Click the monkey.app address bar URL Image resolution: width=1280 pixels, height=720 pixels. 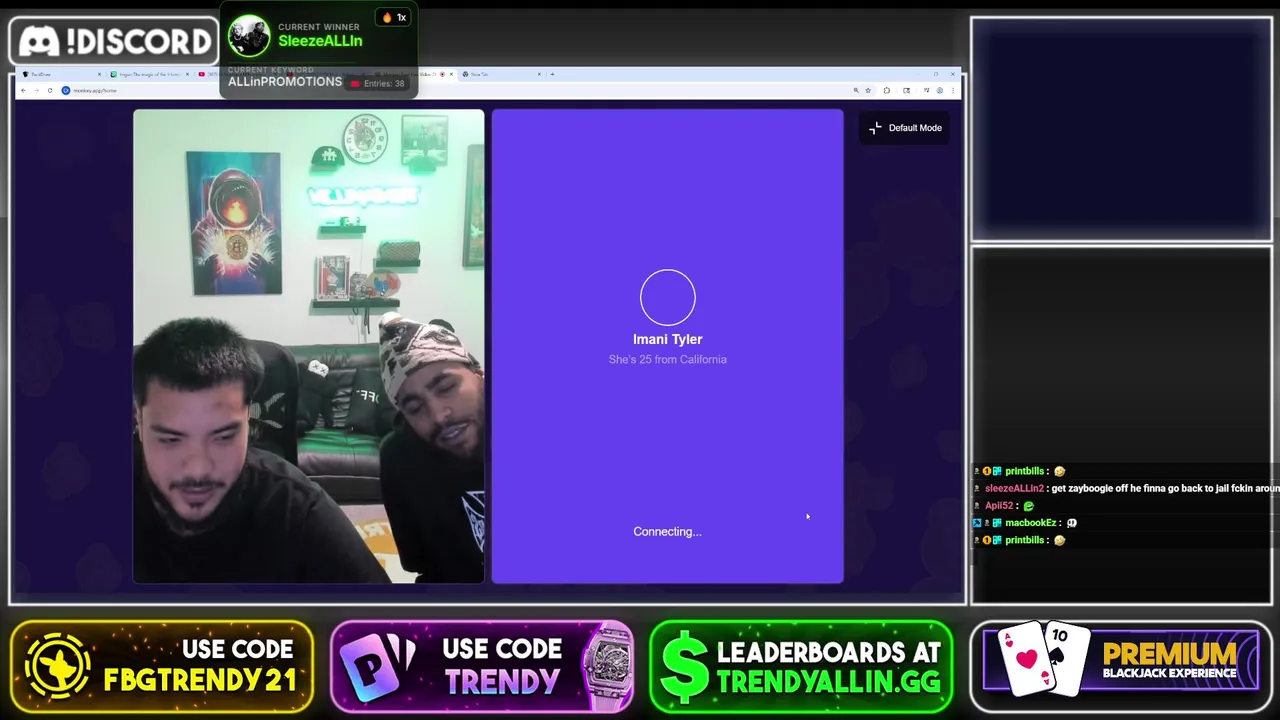tap(94, 90)
